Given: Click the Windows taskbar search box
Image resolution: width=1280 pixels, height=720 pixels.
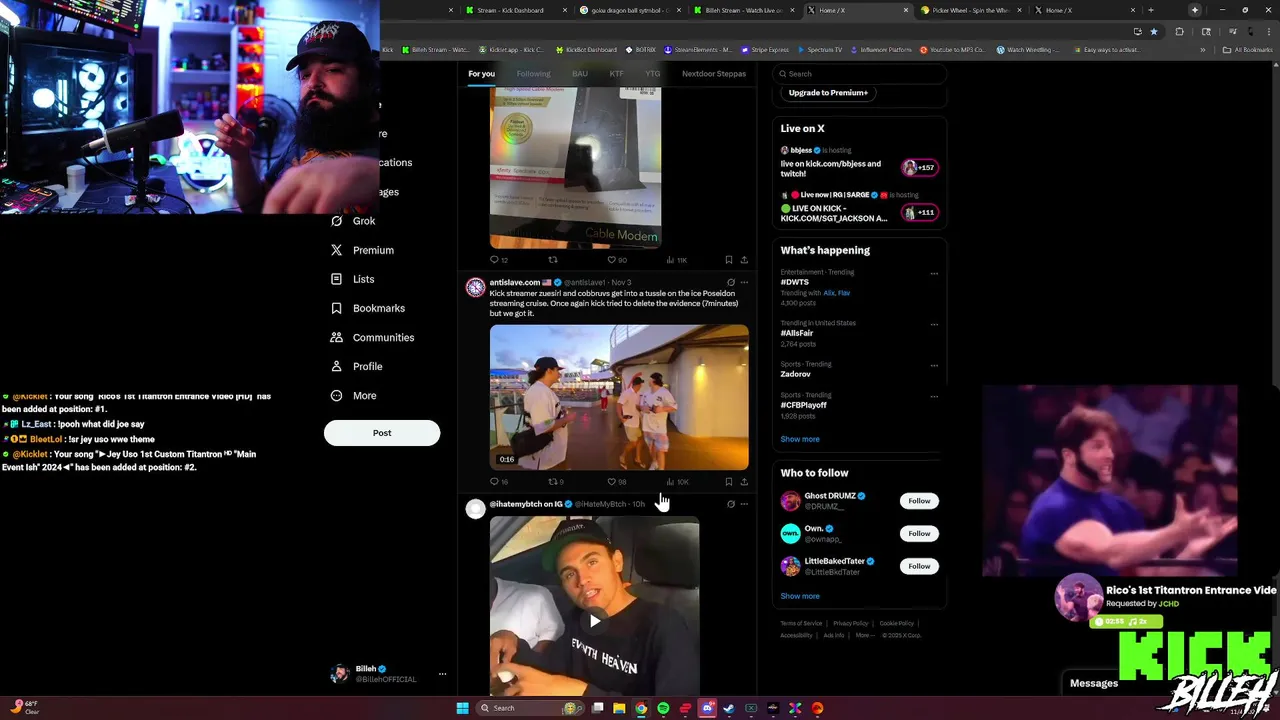Looking at the screenshot, I should (528, 708).
